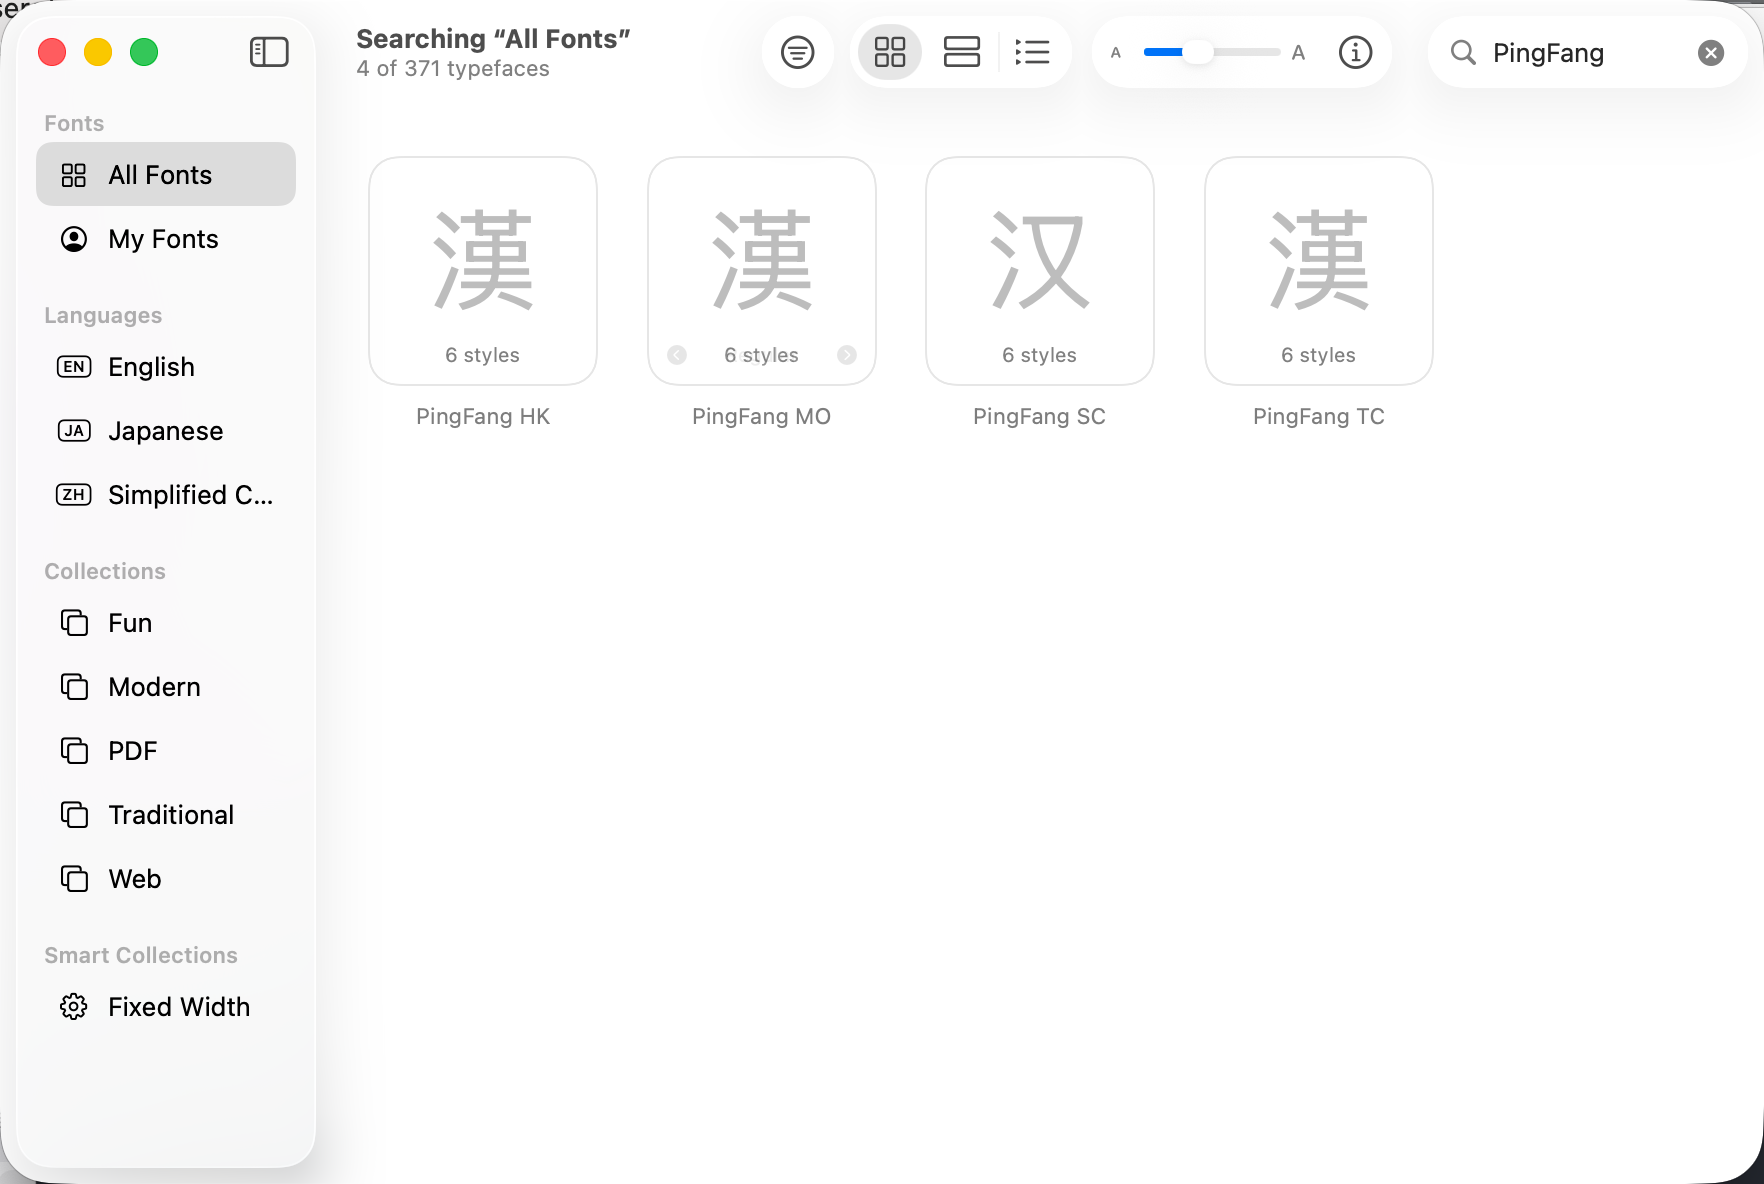This screenshot has height=1184, width=1764.
Task: Select the PingFang MO font card
Action: pos(762,271)
